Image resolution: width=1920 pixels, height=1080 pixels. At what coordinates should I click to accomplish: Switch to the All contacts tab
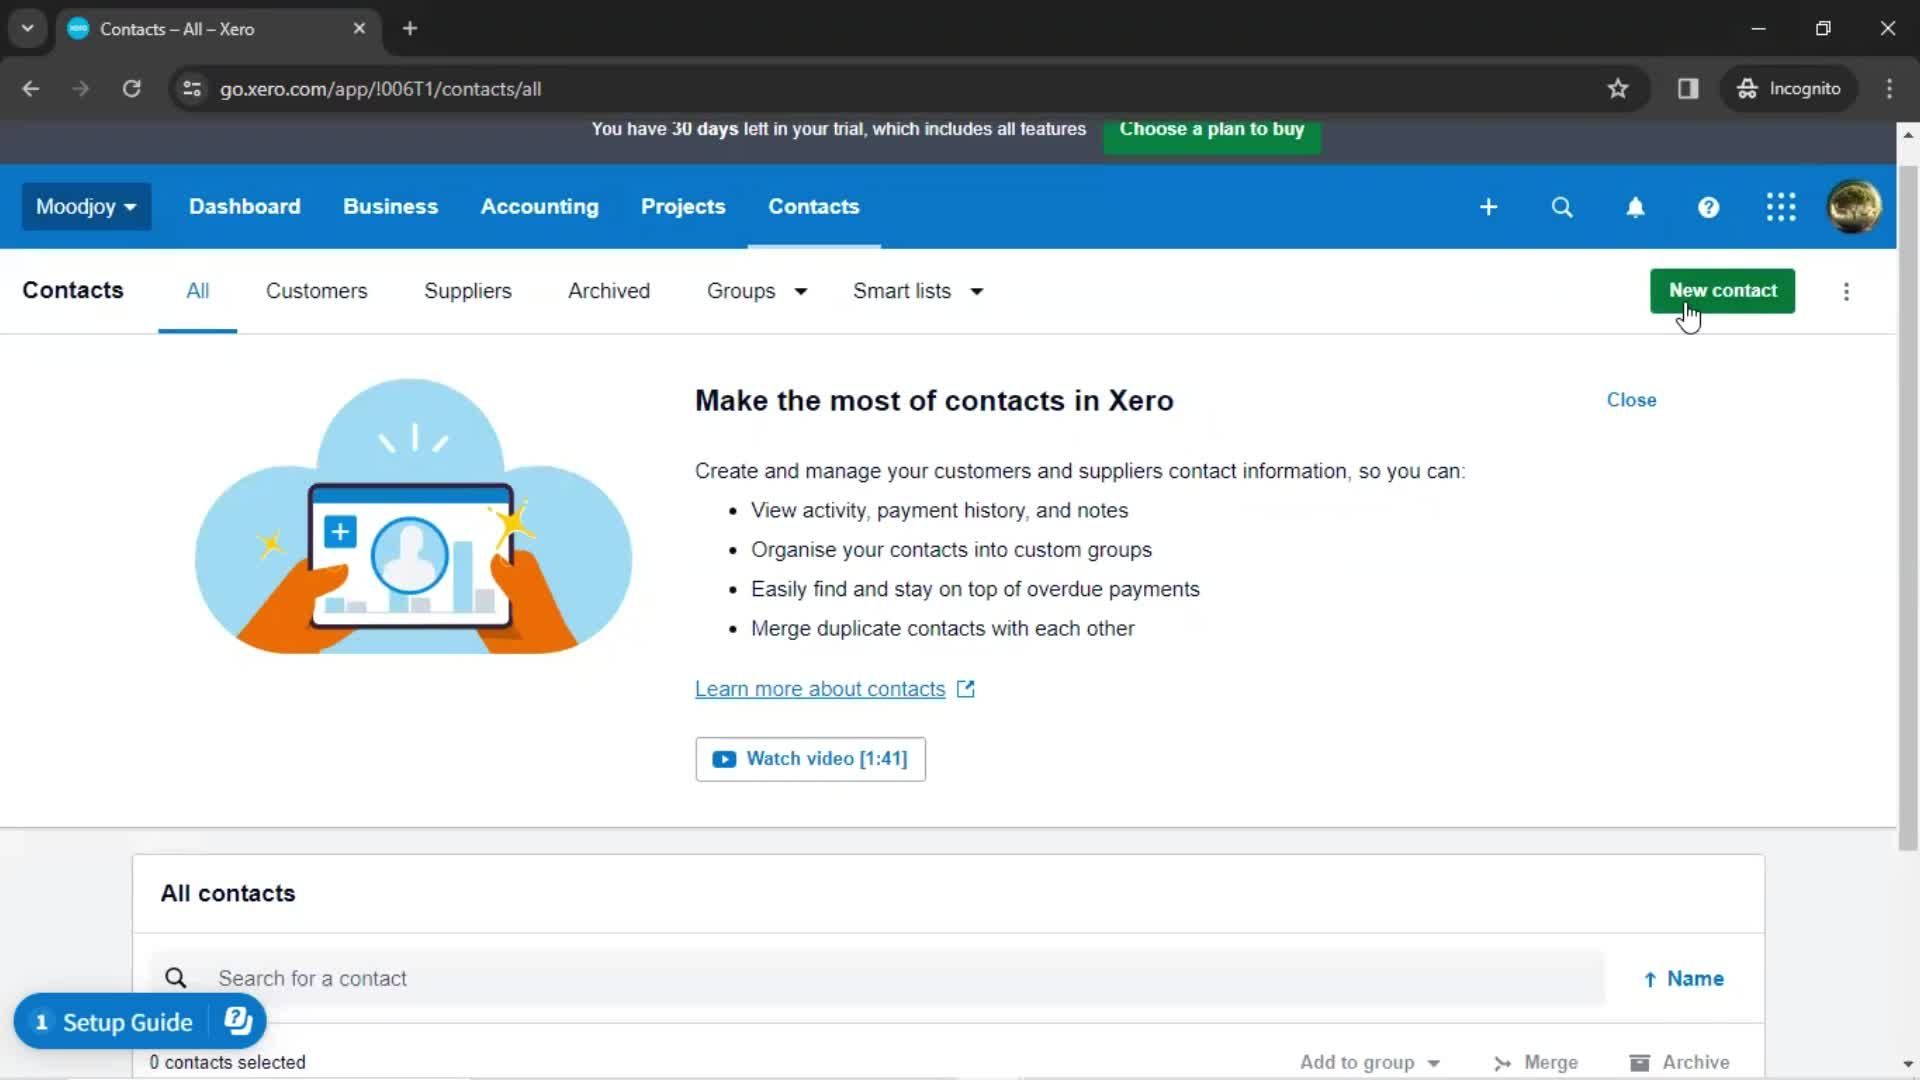(197, 291)
